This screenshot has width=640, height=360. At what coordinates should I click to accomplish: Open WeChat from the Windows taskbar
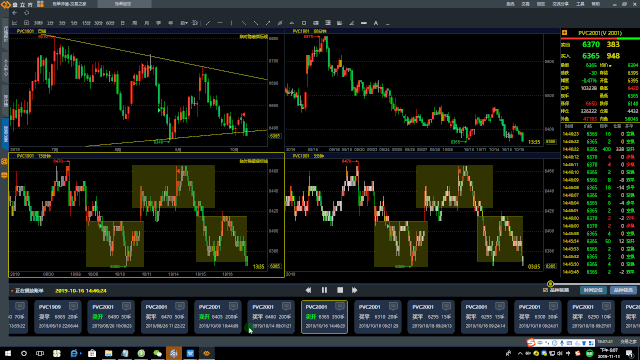[158, 353]
